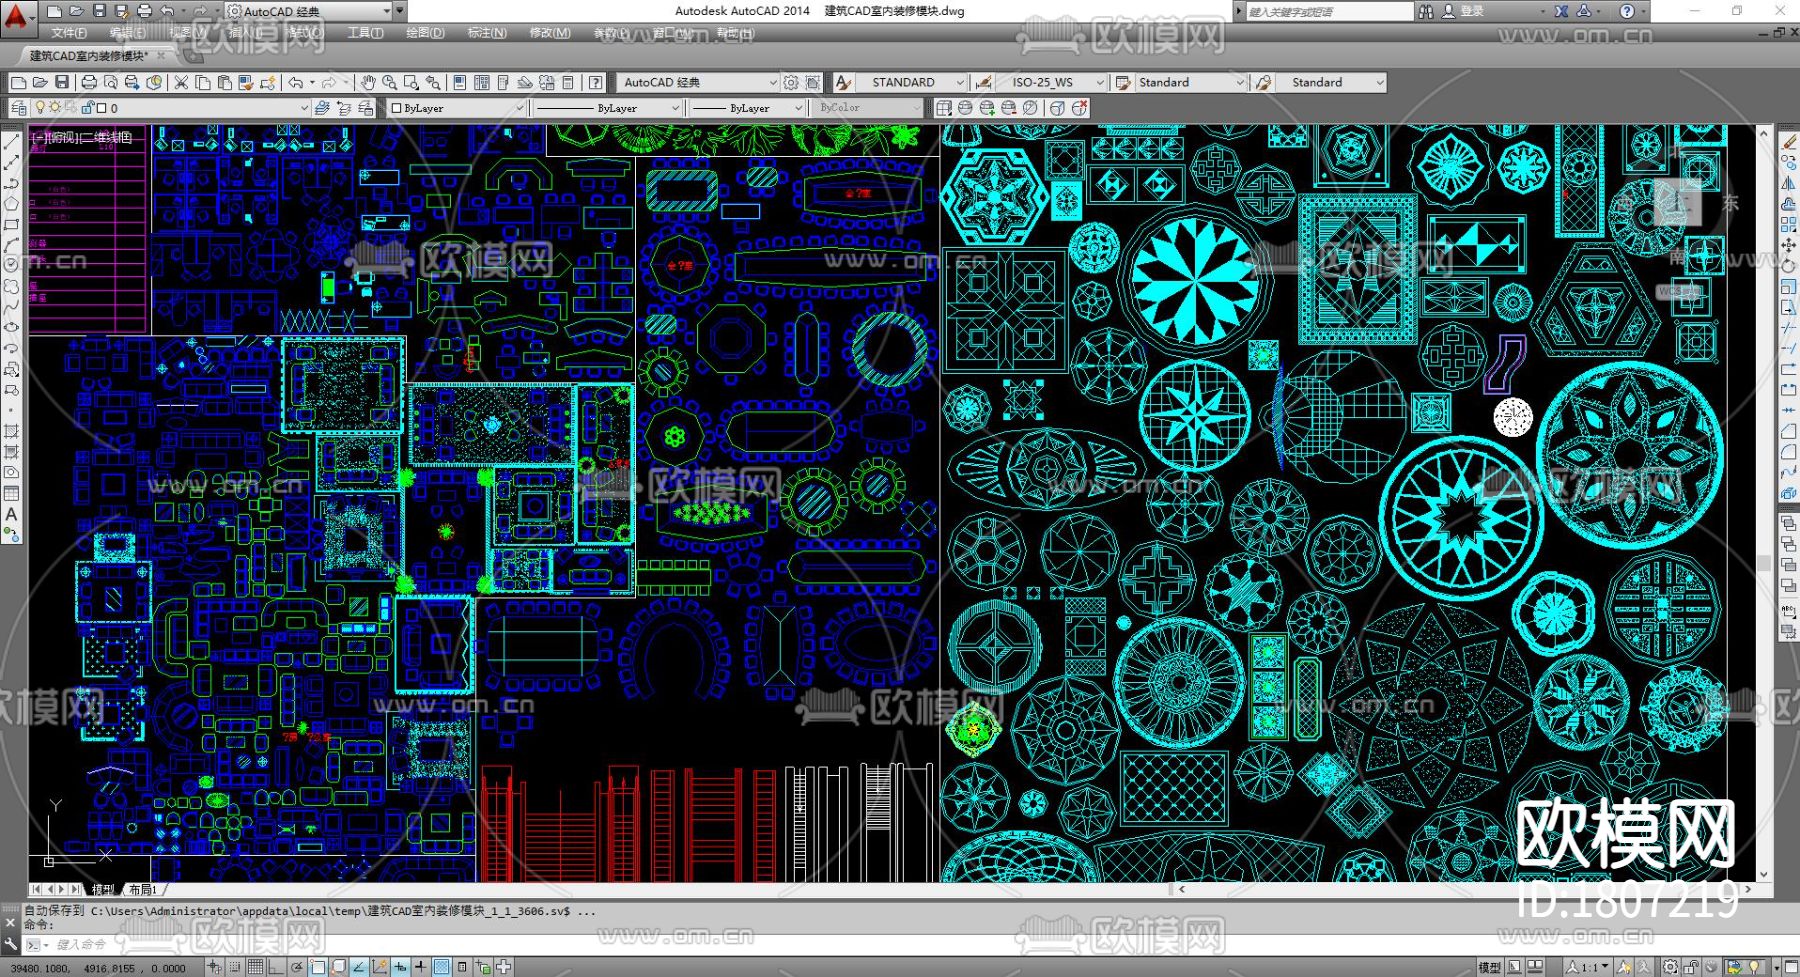Image resolution: width=1800 pixels, height=977 pixels.
Task: Click the Plot Preview toolbar icon
Action: [x=110, y=82]
